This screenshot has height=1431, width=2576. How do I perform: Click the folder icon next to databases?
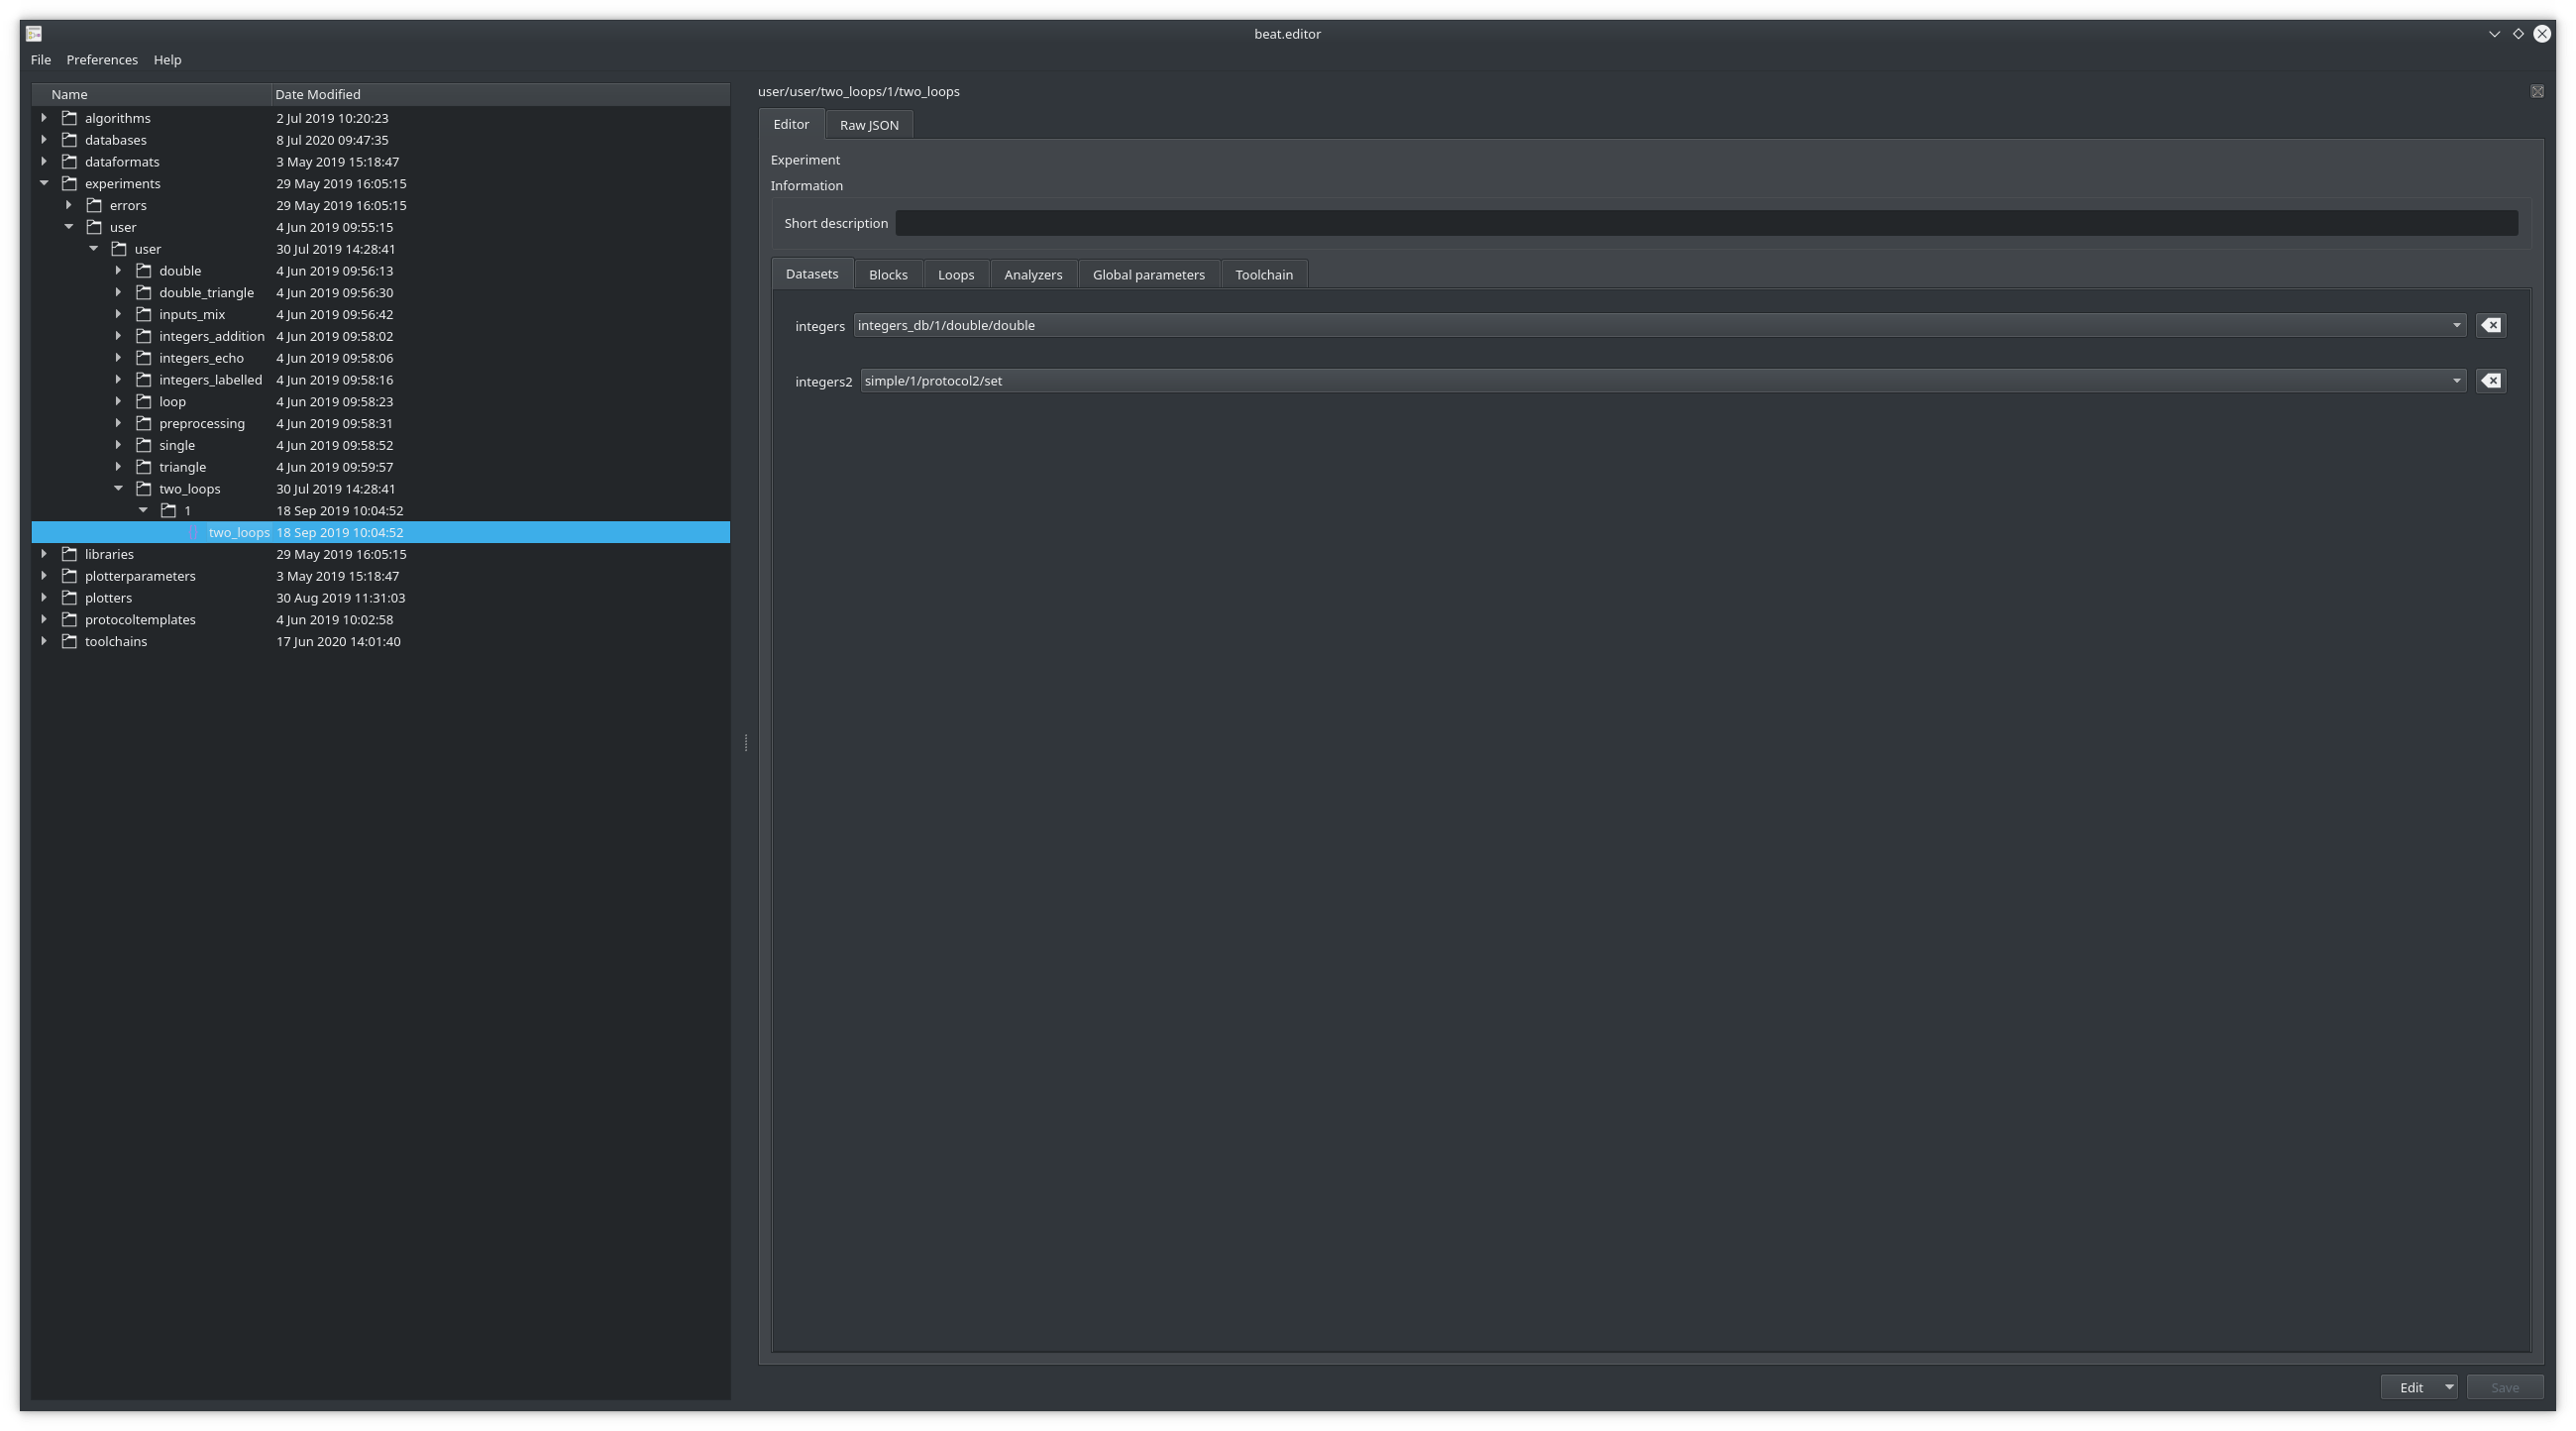tap(70, 139)
